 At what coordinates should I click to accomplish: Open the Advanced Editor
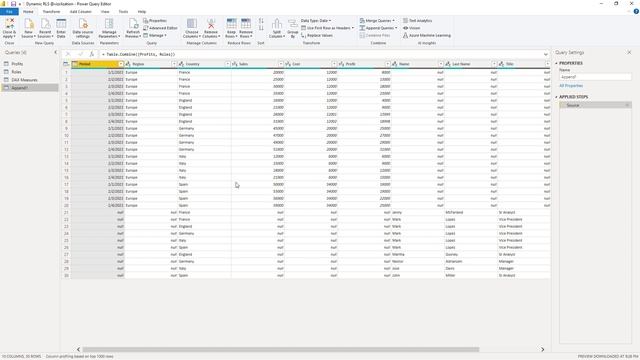point(160,28)
